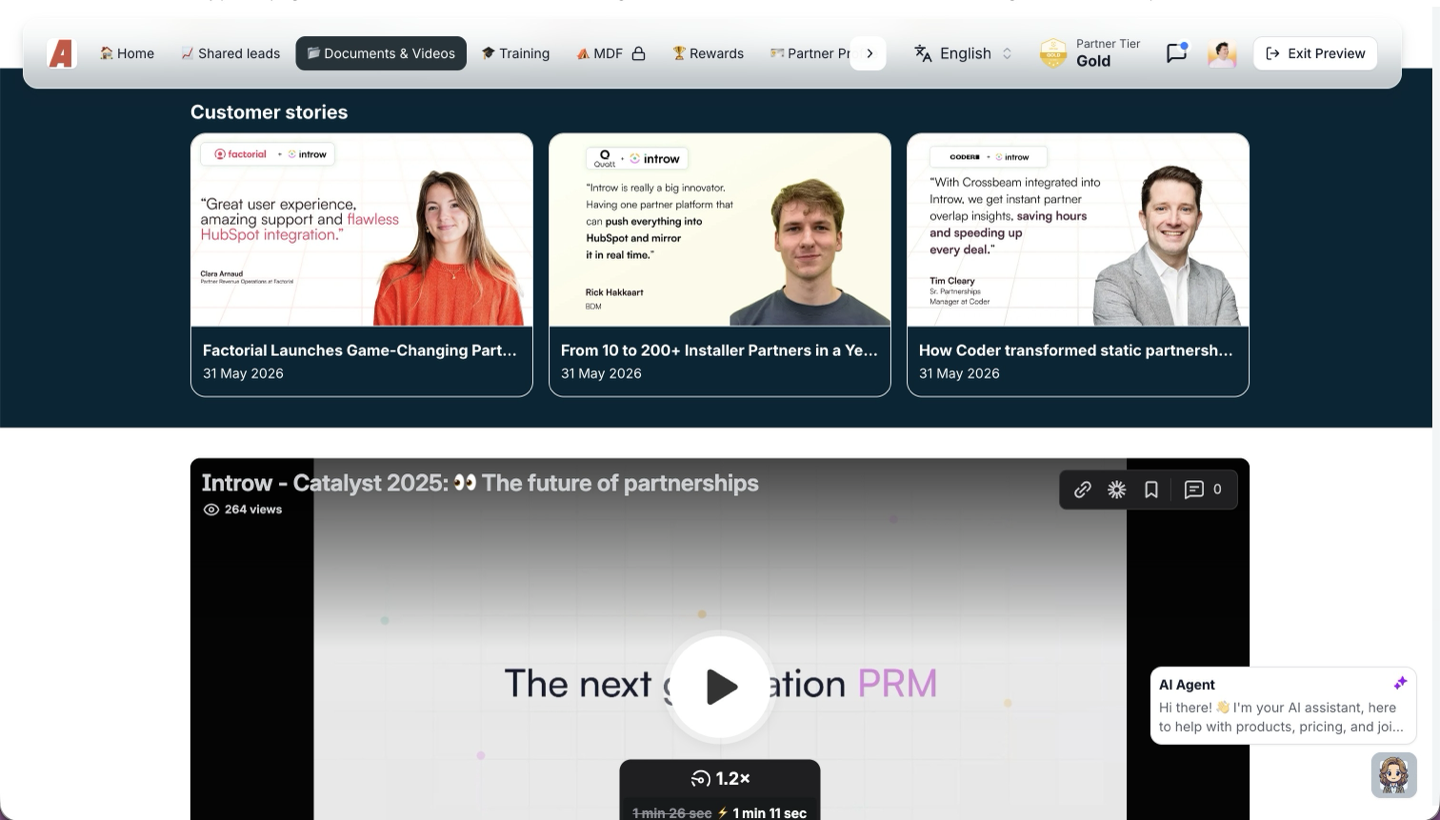Screen dimensions: 1440x820
Task: Open the AI Agent greeting message
Action: point(1283,706)
